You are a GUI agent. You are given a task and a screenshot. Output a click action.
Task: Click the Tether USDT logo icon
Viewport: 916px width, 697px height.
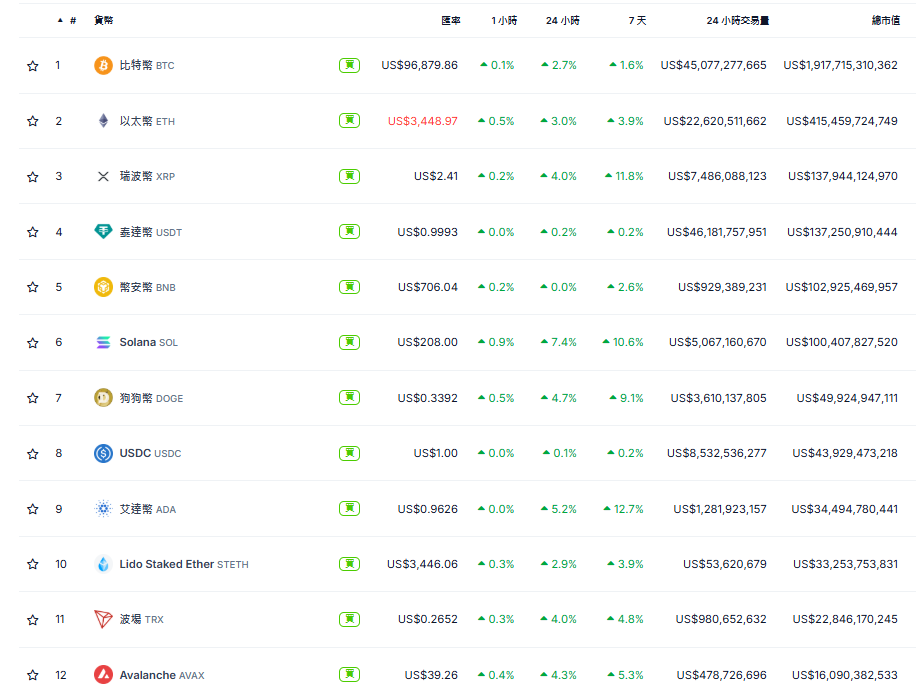(x=103, y=232)
